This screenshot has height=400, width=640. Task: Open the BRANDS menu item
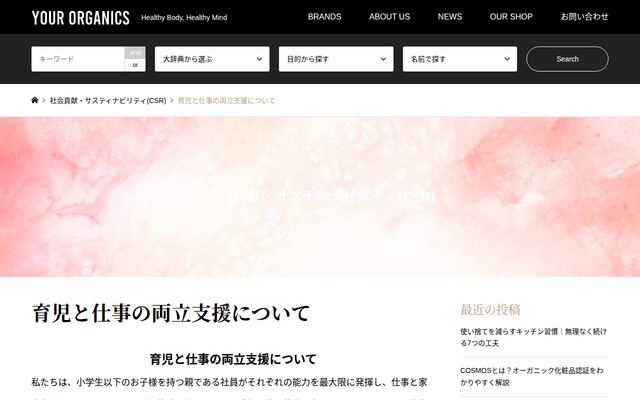(324, 17)
